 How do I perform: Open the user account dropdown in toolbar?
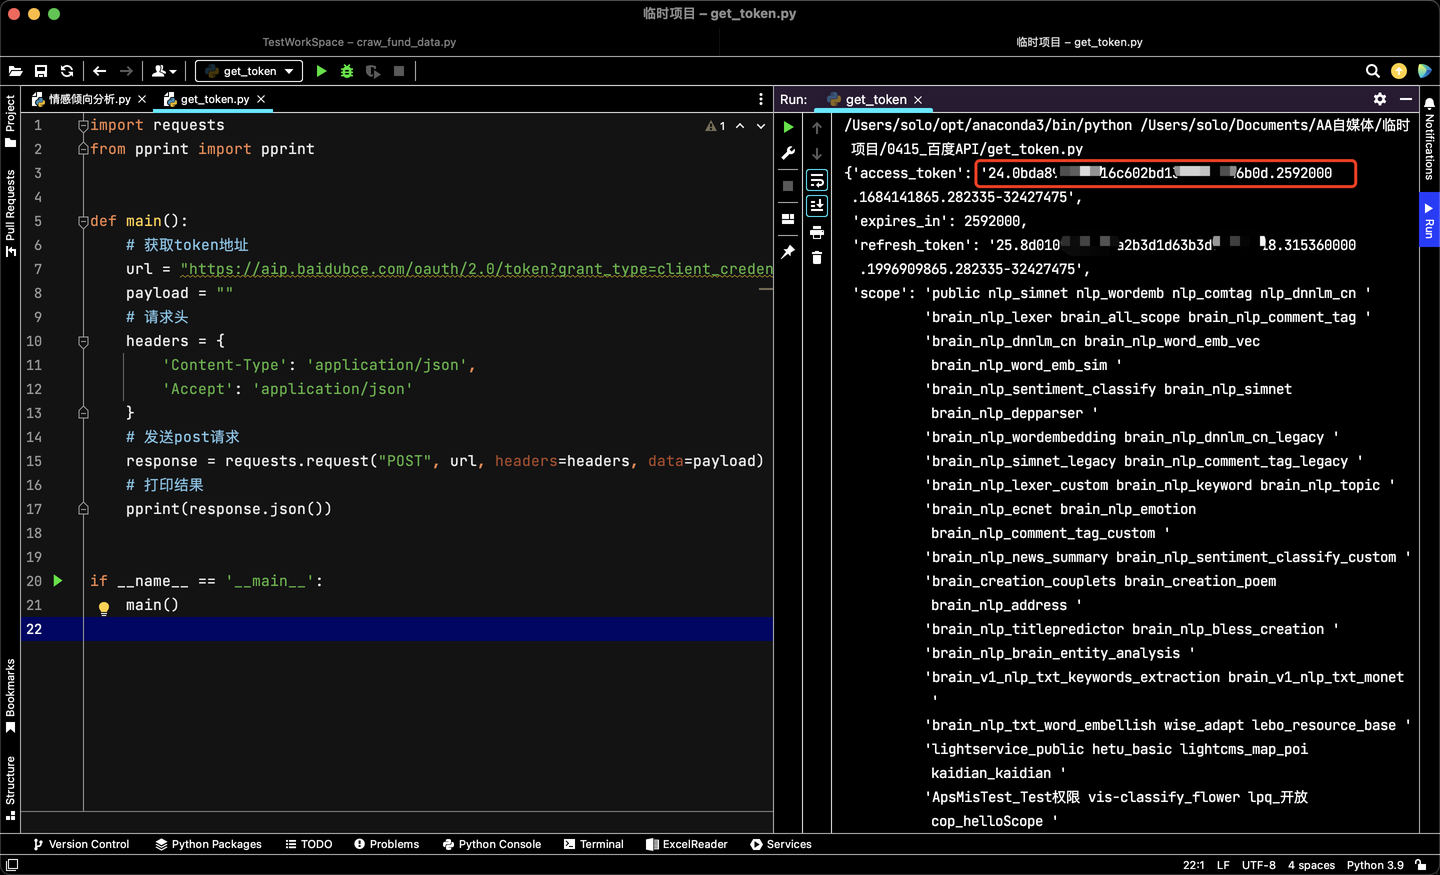164,71
